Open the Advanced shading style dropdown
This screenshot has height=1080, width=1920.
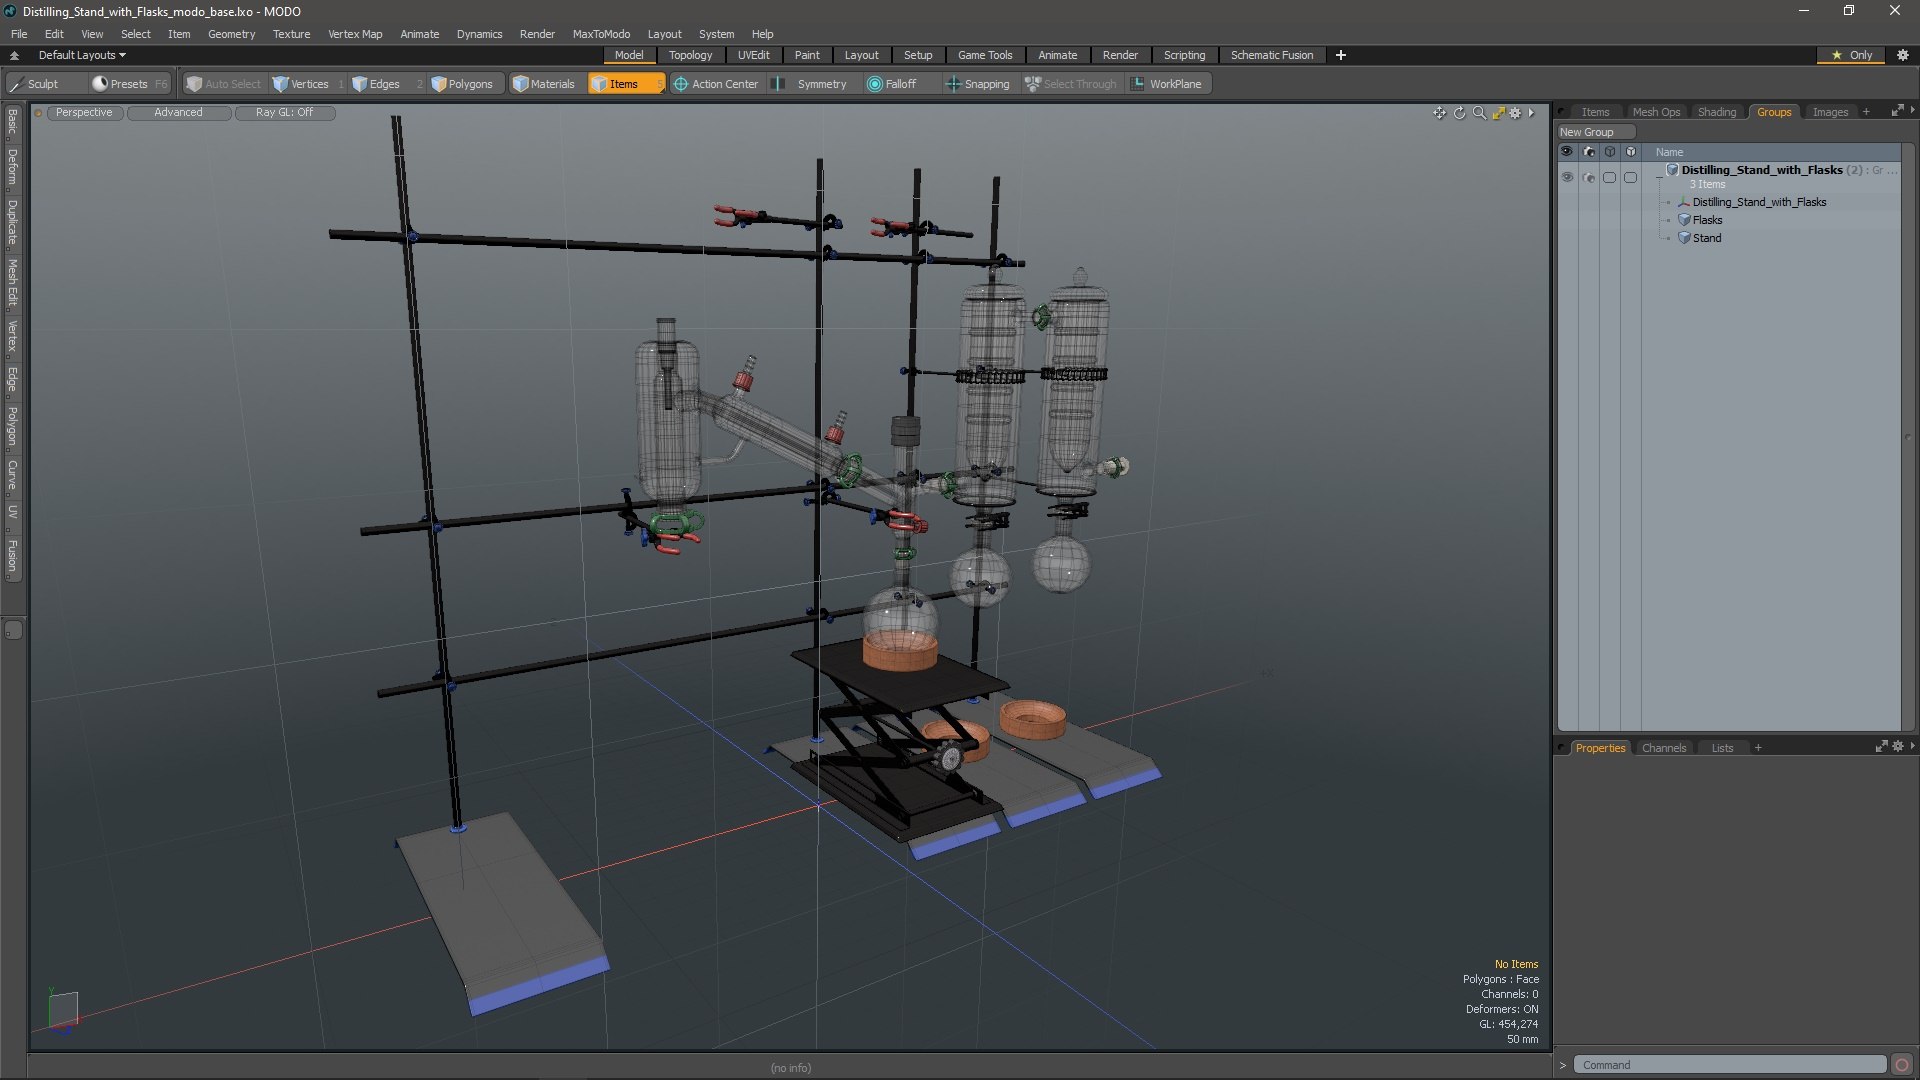point(178,113)
